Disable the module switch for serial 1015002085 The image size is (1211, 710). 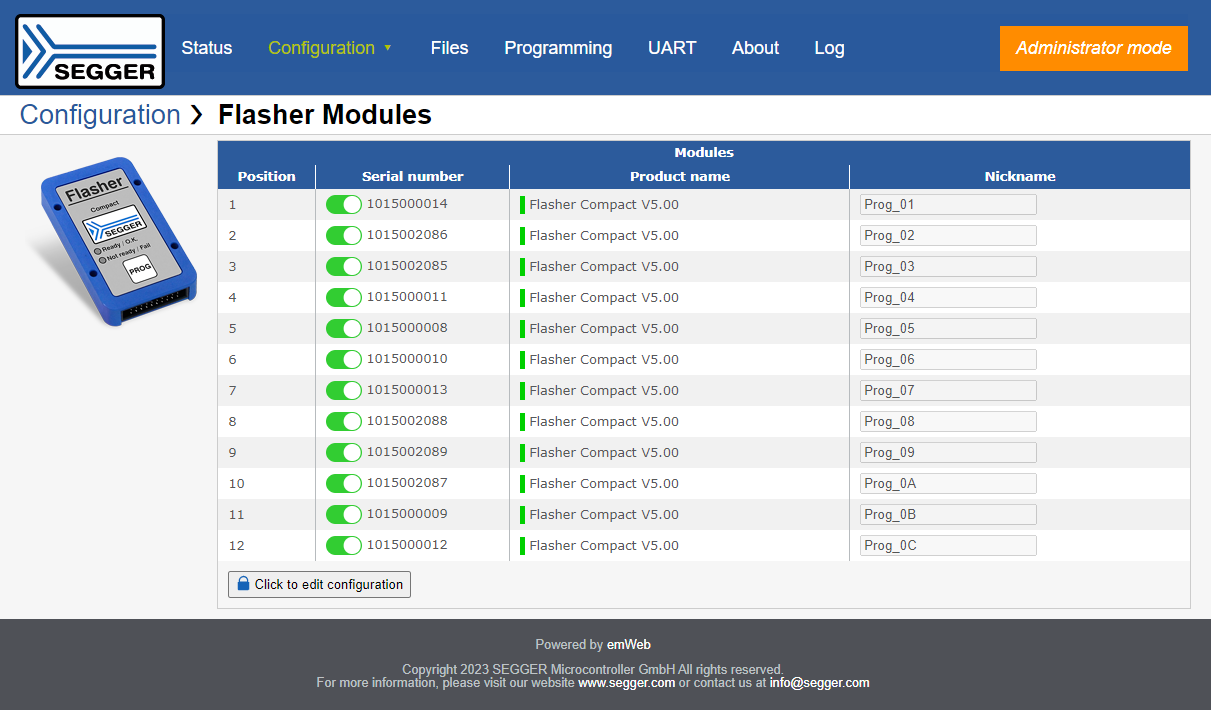(344, 267)
